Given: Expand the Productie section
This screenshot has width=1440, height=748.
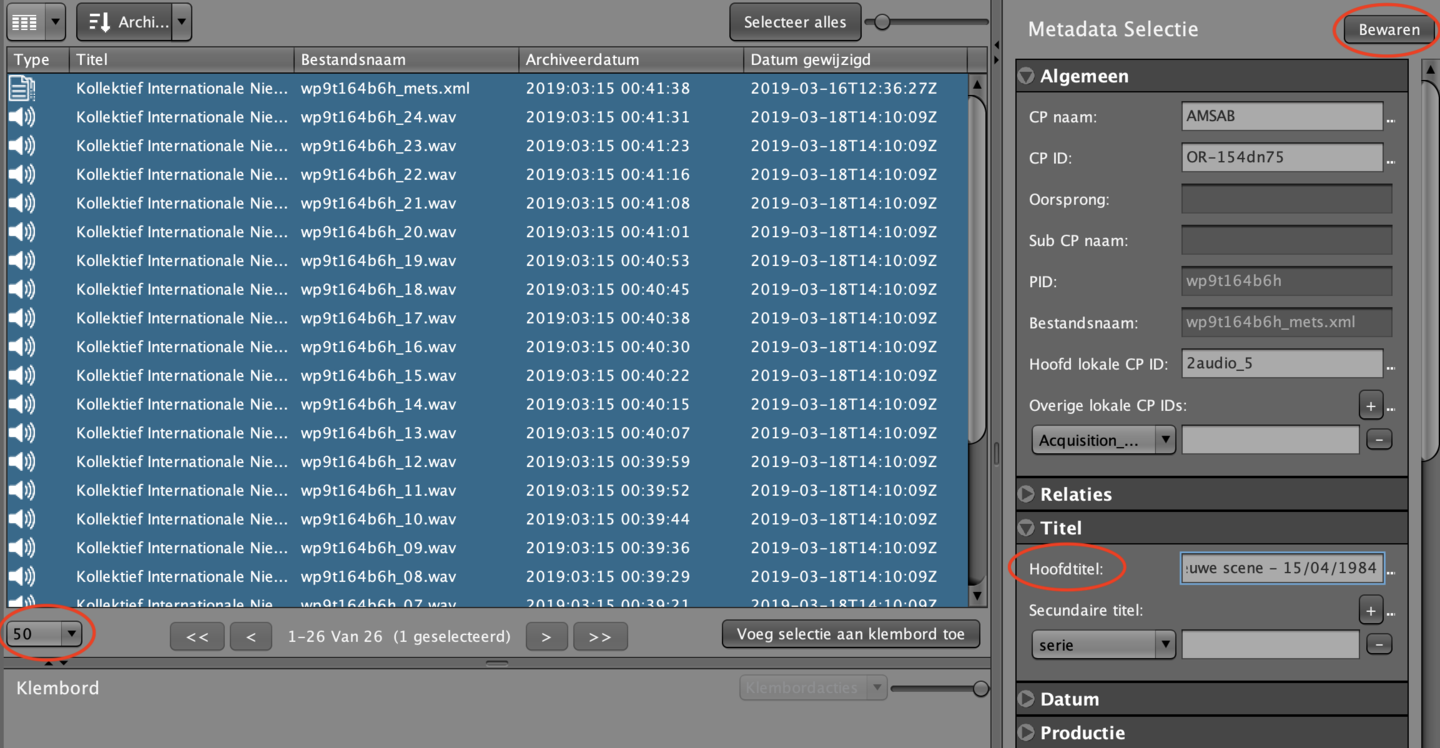Looking at the screenshot, I should pos(1026,733).
